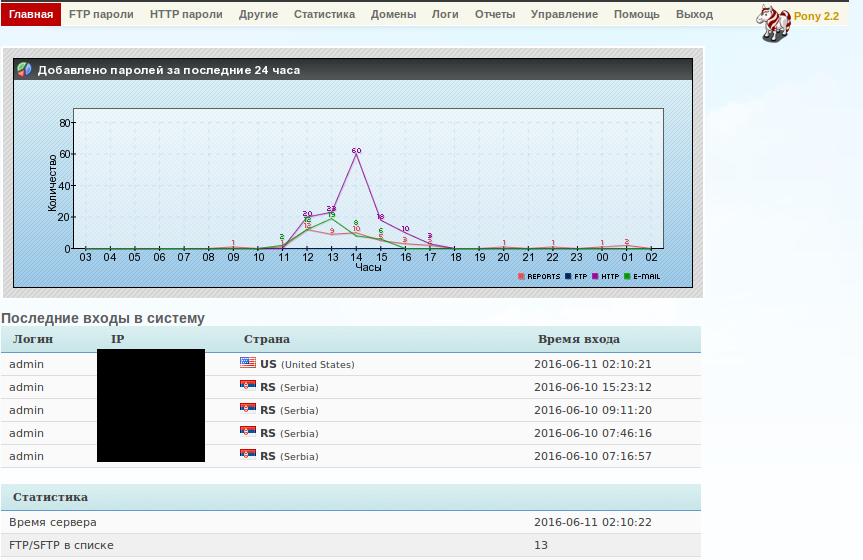
Task: Open the FTP пароли menu item
Action: [101, 14]
